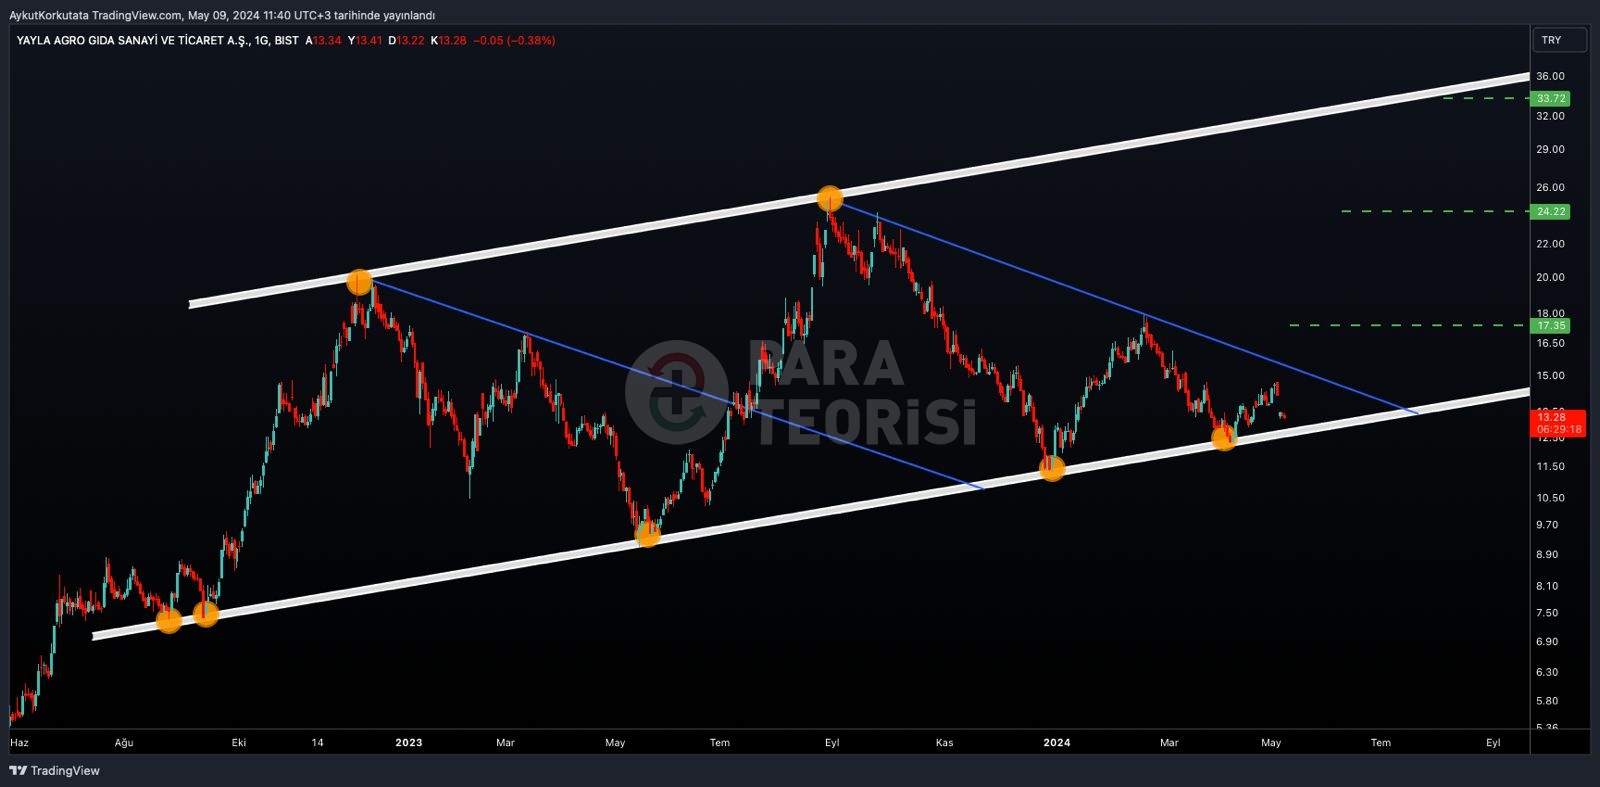Select the green 17.35 price tag
The width and height of the screenshot is (1600, 787).
click(1551, 325)
